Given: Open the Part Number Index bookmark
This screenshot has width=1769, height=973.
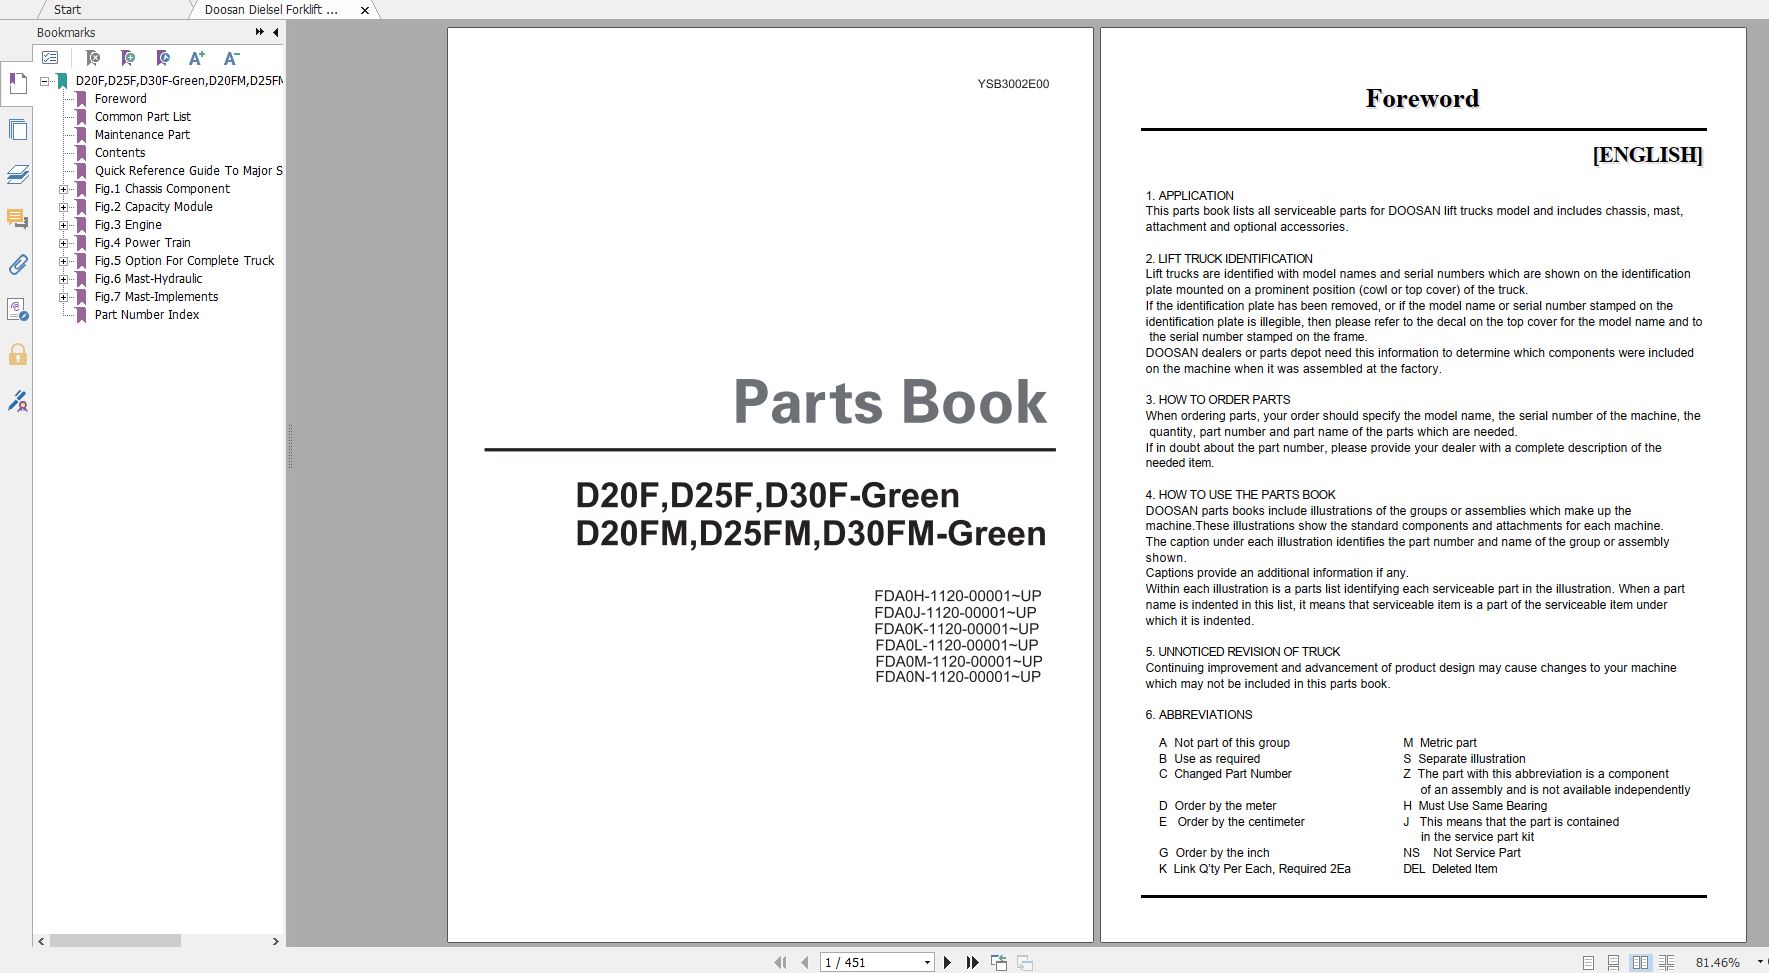Looking at the screenshot, I should click(147, 315).
